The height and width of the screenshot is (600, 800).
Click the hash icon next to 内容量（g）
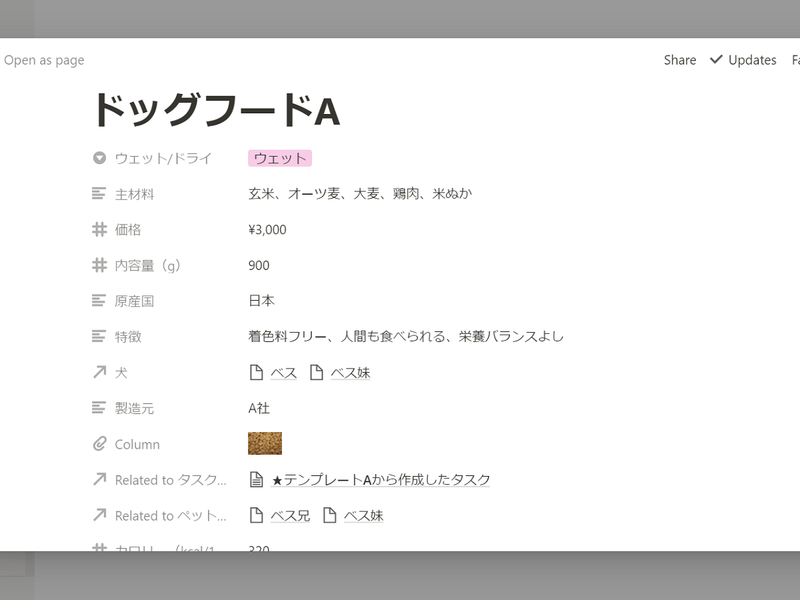[x=99, y=266]
